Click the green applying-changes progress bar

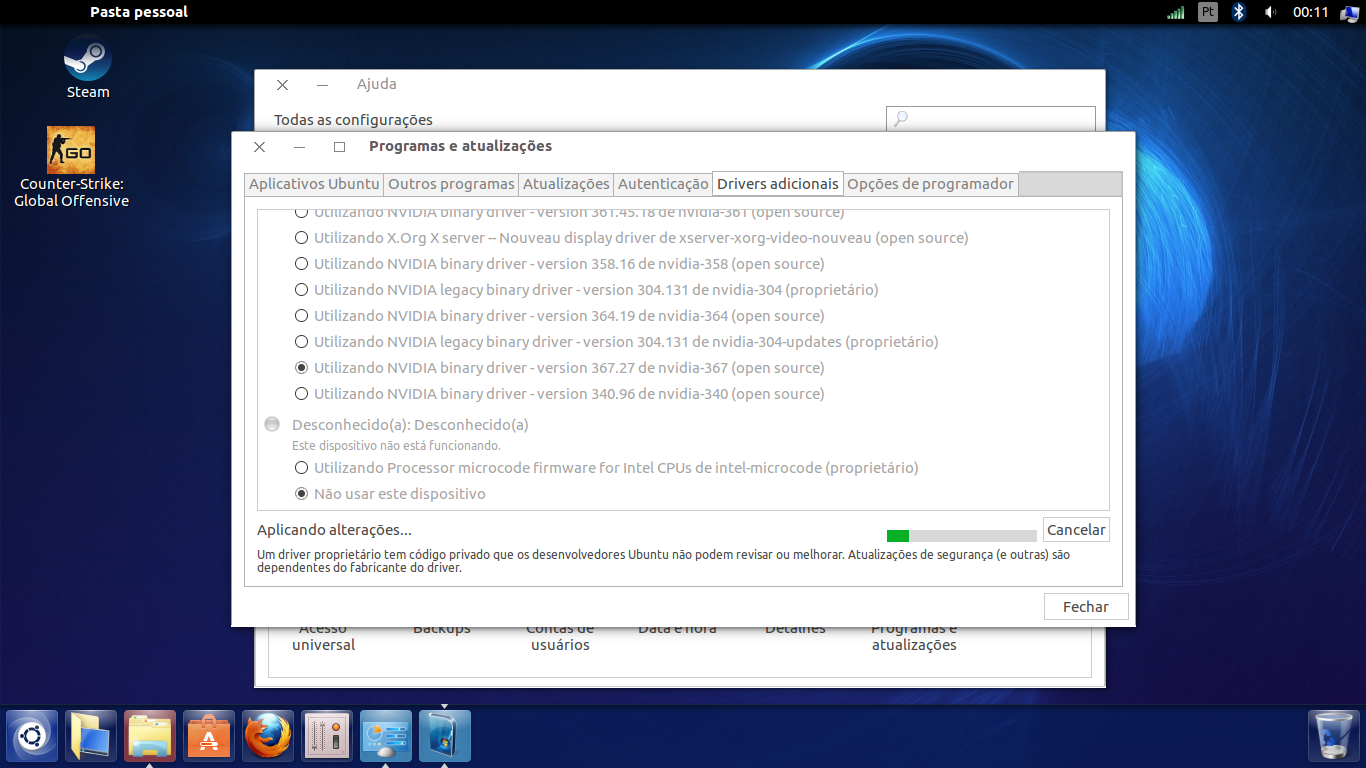click(961, 536)
